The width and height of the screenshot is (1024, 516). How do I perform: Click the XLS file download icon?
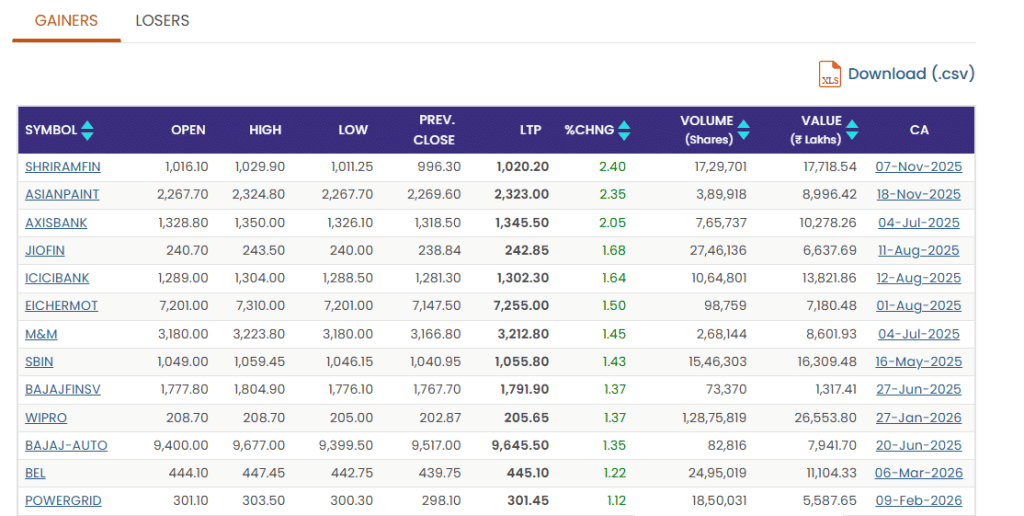830,74
